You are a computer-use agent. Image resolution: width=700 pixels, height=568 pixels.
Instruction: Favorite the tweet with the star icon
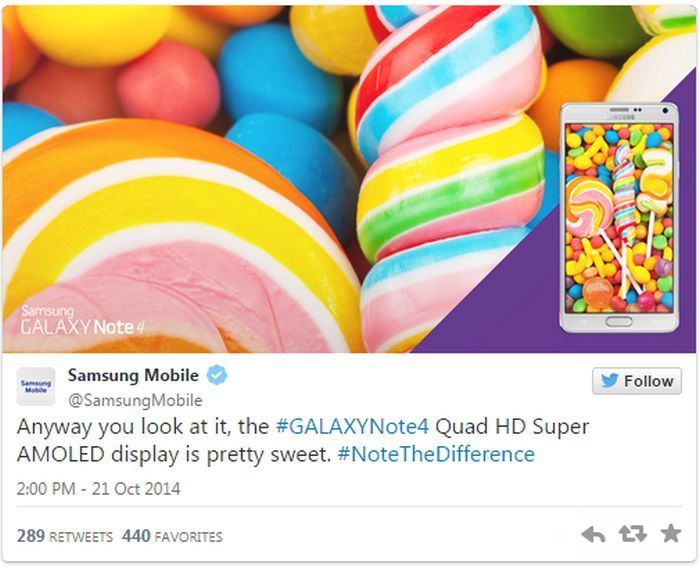click(x=671, y=533)
